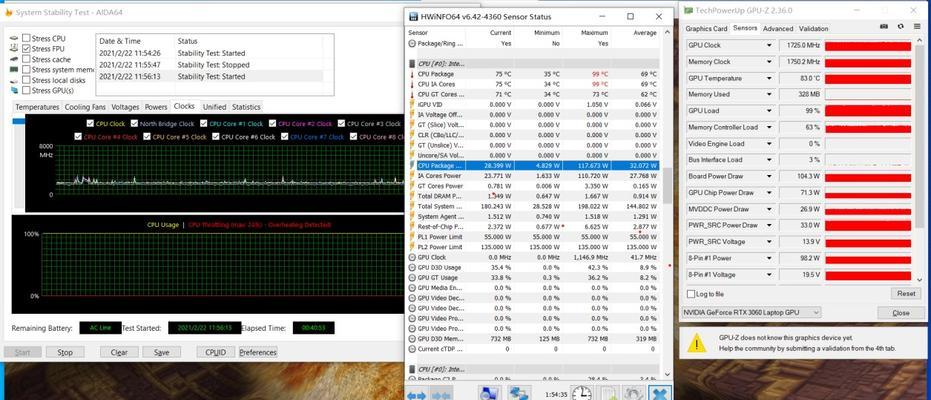Enable Stress cache checkbox

click(x=26, y=59)
